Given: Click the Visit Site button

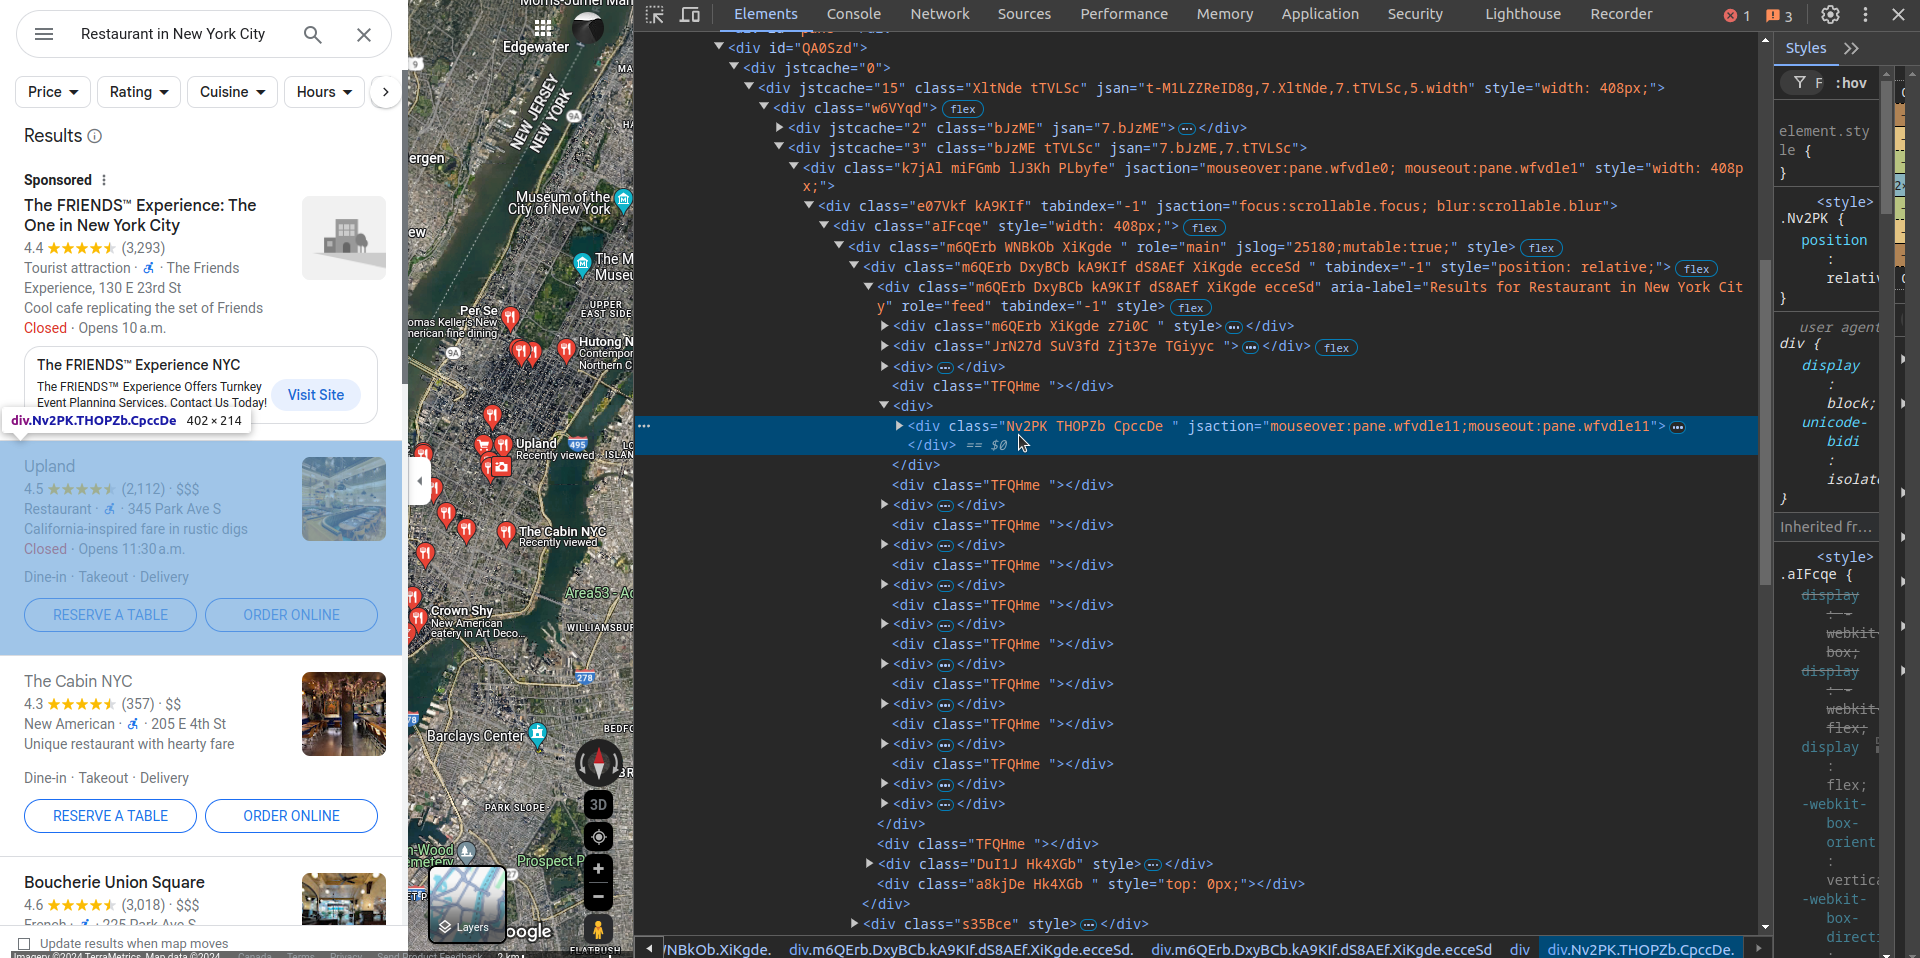Looking at the screenshot, I should pos(316,395).
